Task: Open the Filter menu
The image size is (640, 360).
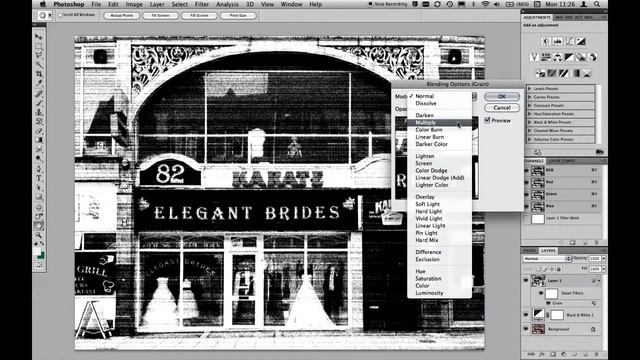Action: (202, 4)
